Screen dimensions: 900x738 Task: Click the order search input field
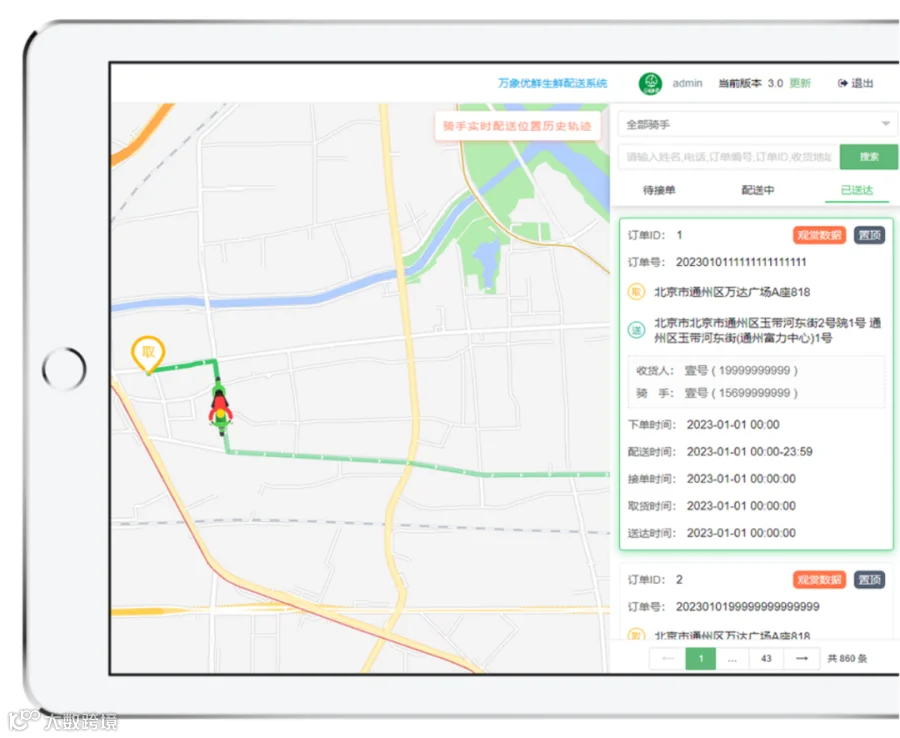[728, 157]
